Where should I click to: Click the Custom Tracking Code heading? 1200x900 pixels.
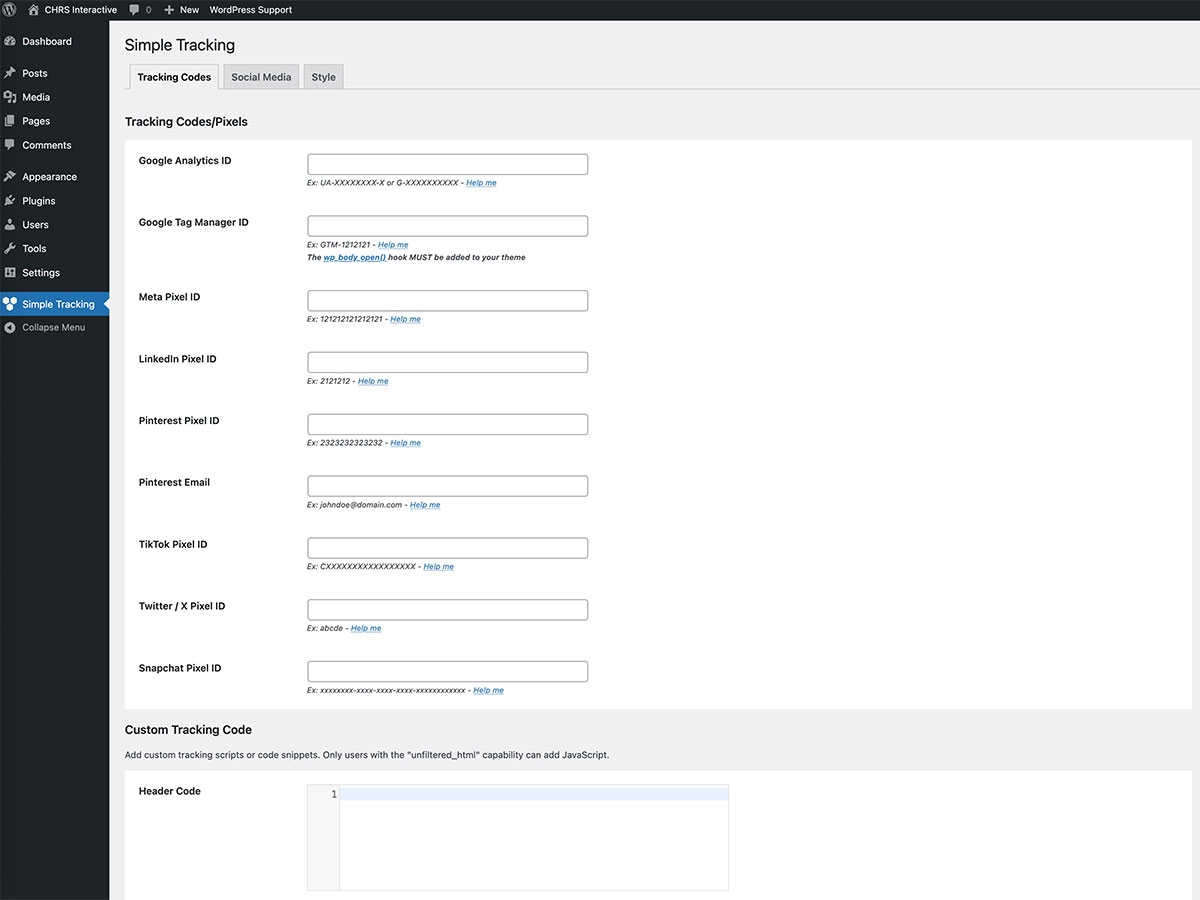click(188, 730)
